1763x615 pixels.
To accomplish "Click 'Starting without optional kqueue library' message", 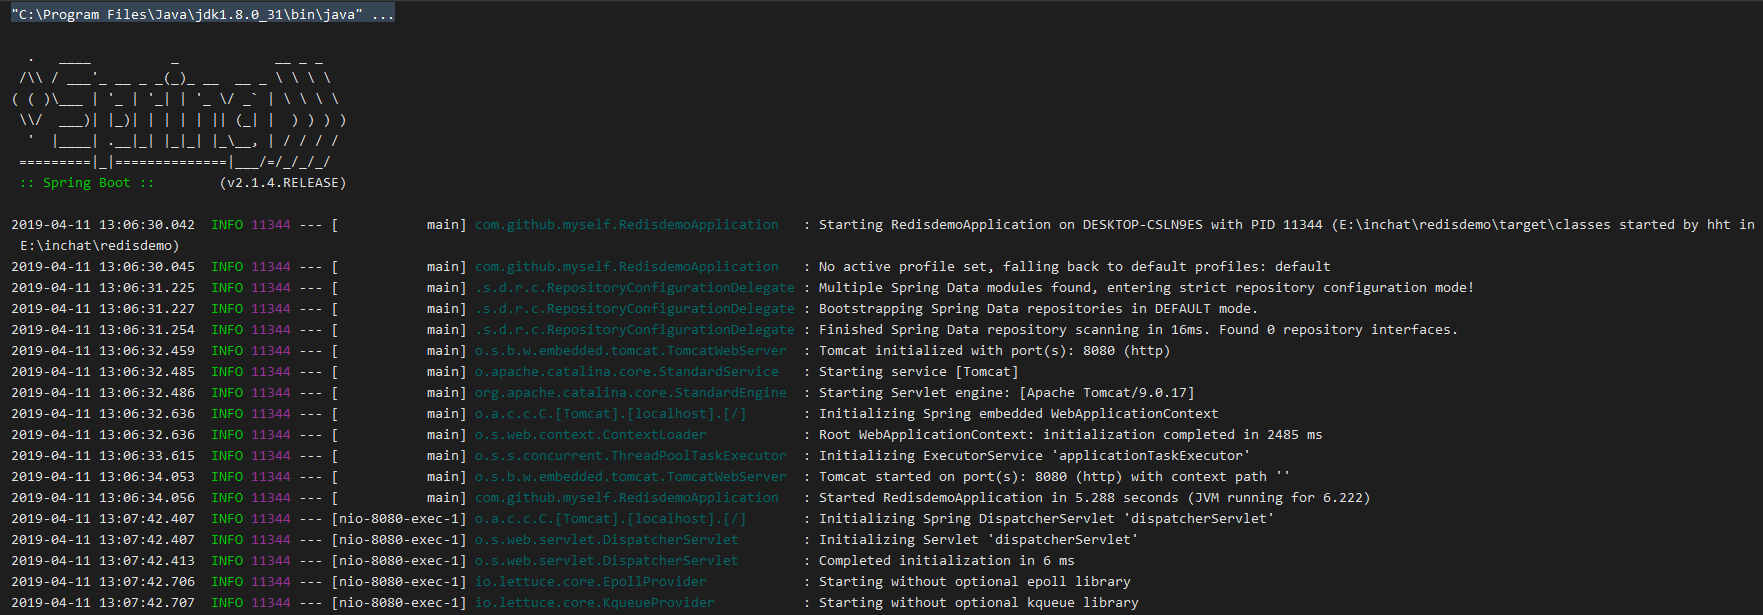I will pos(979,603).
